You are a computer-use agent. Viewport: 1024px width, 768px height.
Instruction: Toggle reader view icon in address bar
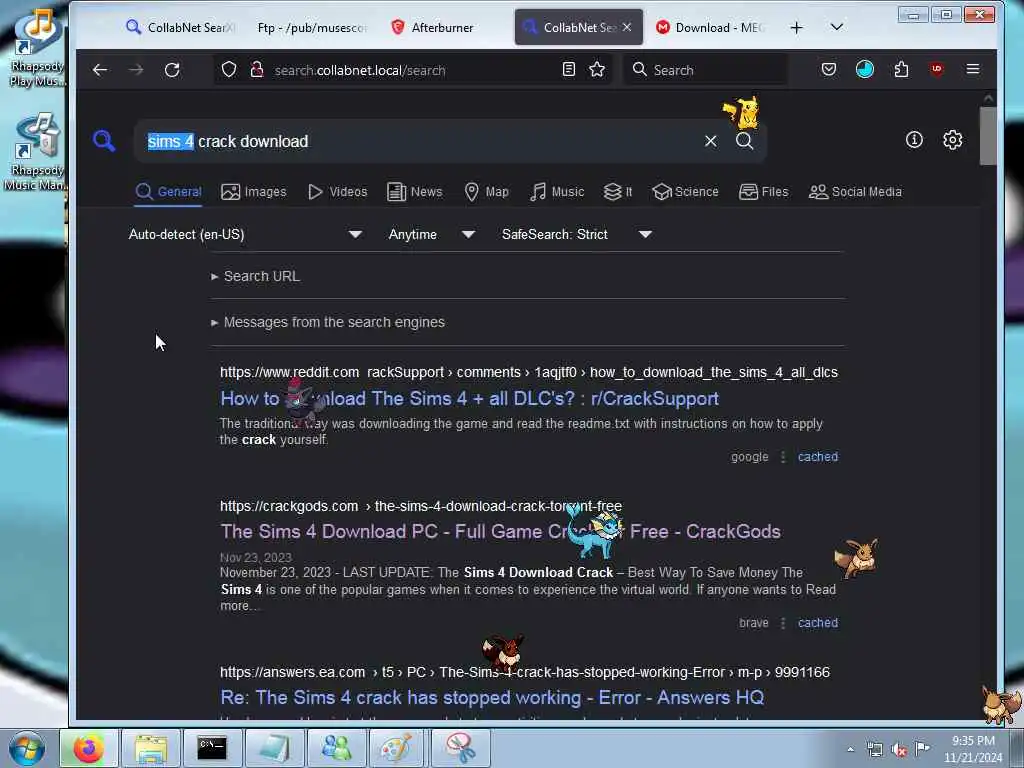(x=569, y=69)
